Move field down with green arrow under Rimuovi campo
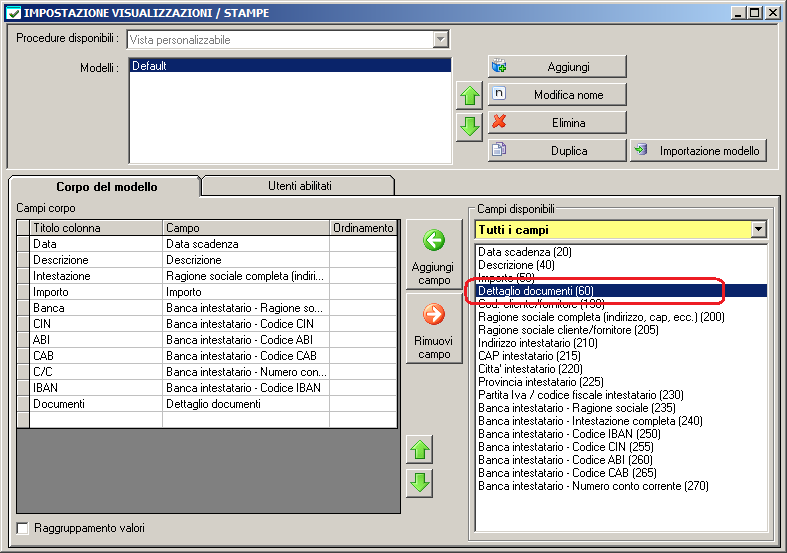The height and width of the screenshot is (553, 787). pos(420,483)
